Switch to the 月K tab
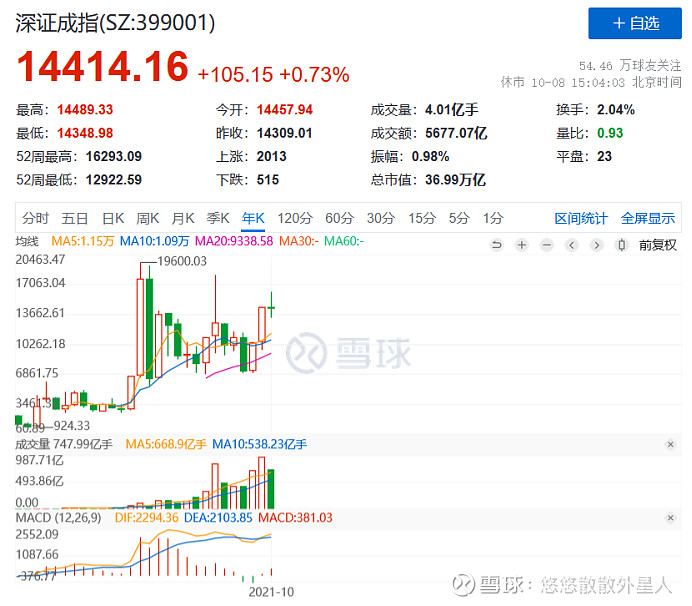Screen dimensions: 692x606 [183, 218]
